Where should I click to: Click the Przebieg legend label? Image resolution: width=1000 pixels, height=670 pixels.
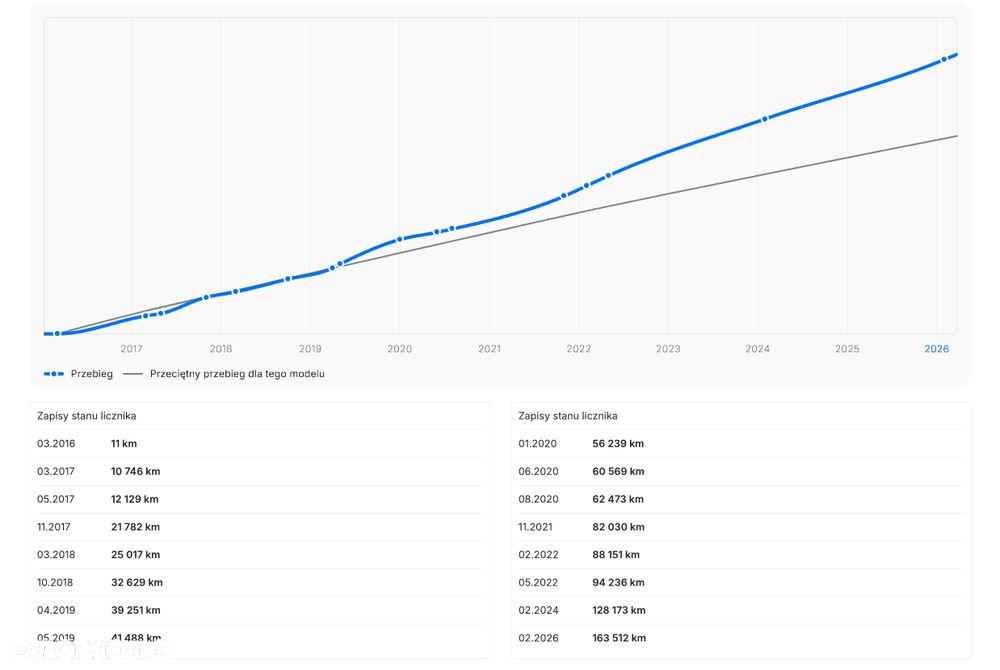tap(92, 374)
